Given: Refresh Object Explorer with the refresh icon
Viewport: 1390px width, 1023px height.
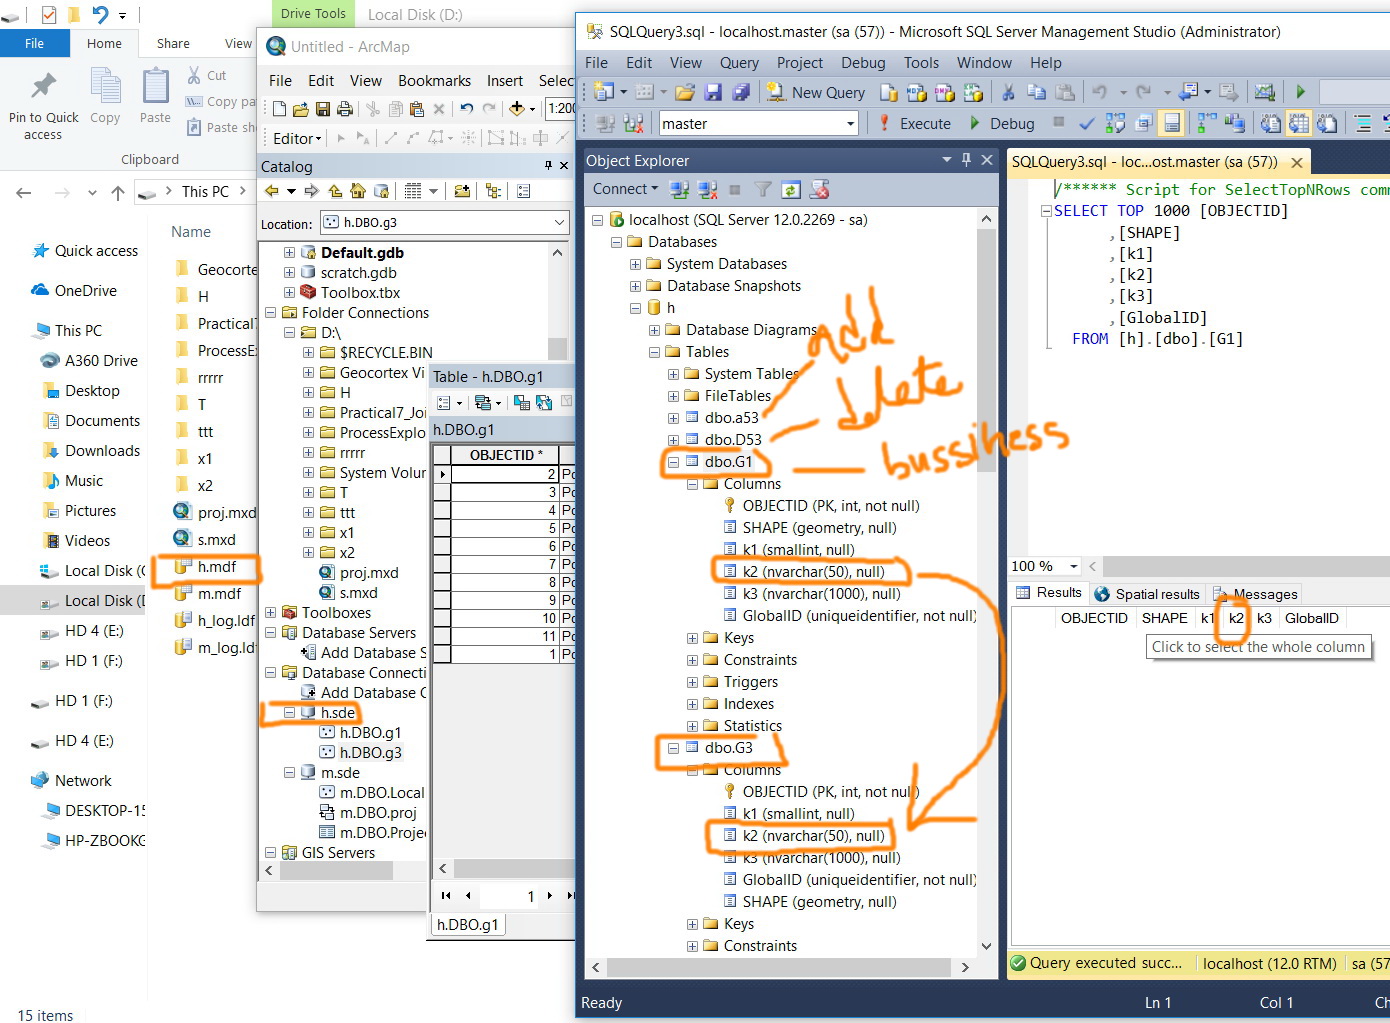Looking at the screenshot, I should (x=790, y=190).
